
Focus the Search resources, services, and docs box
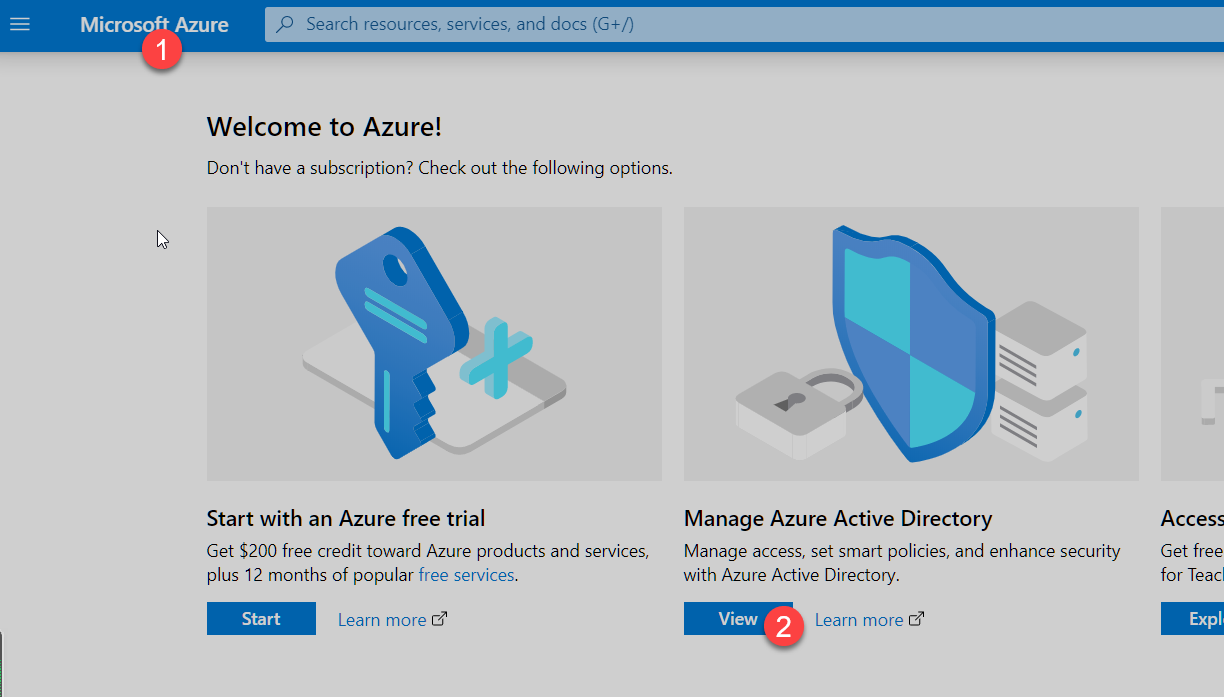tap(700, 24)
